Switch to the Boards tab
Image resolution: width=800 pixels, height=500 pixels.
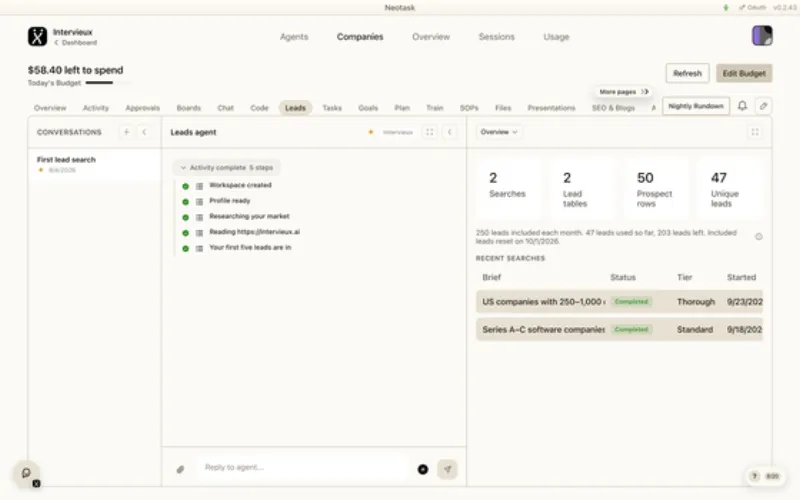click(x=189, y=108)
